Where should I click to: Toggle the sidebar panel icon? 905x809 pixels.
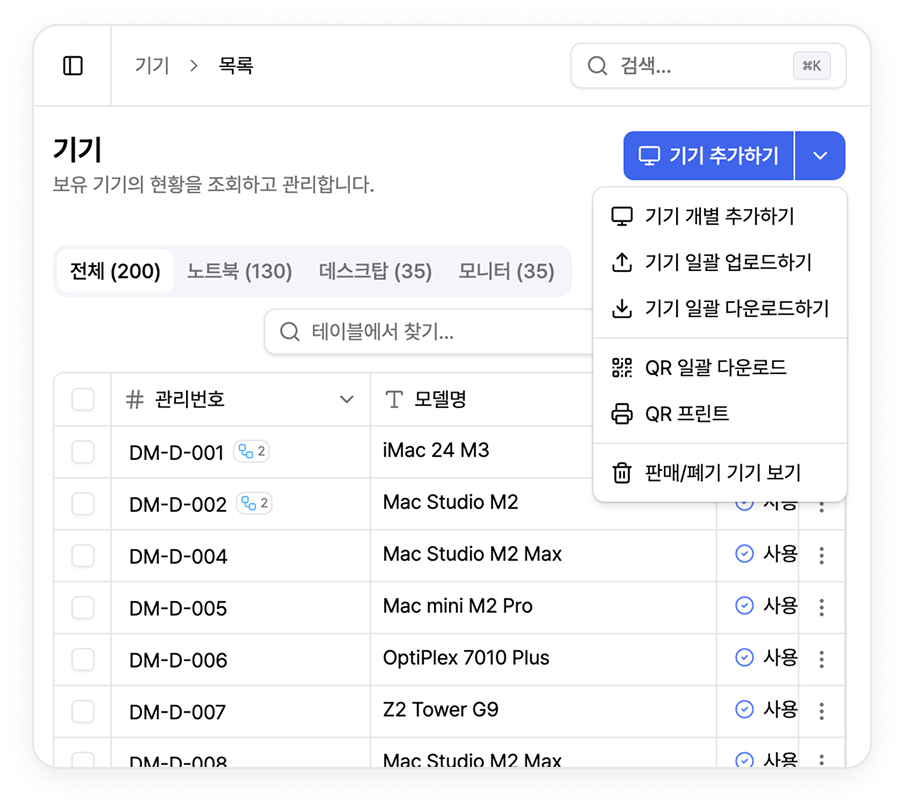(x=73, y=66)
